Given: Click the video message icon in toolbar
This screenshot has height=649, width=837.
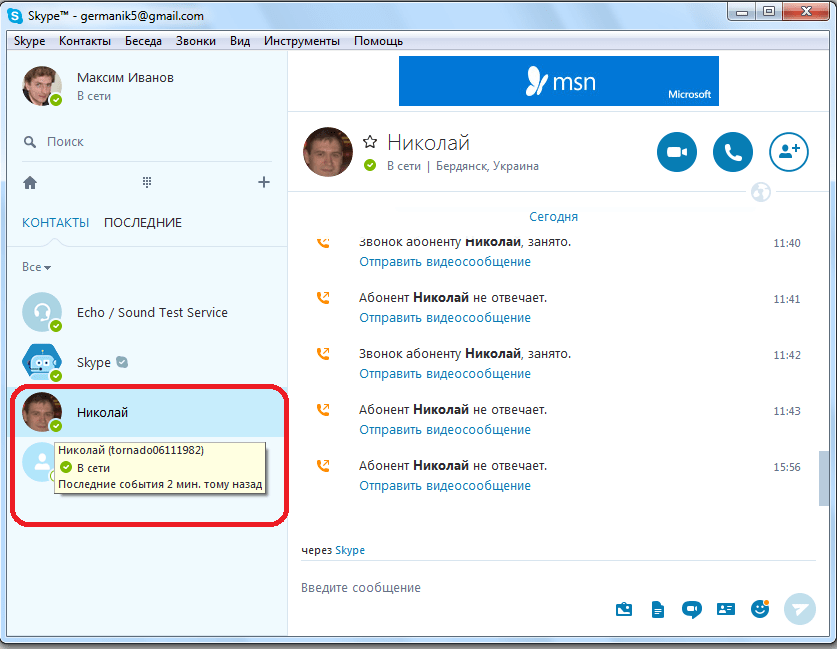Looking at the screenshot, I should click(691, 609).
